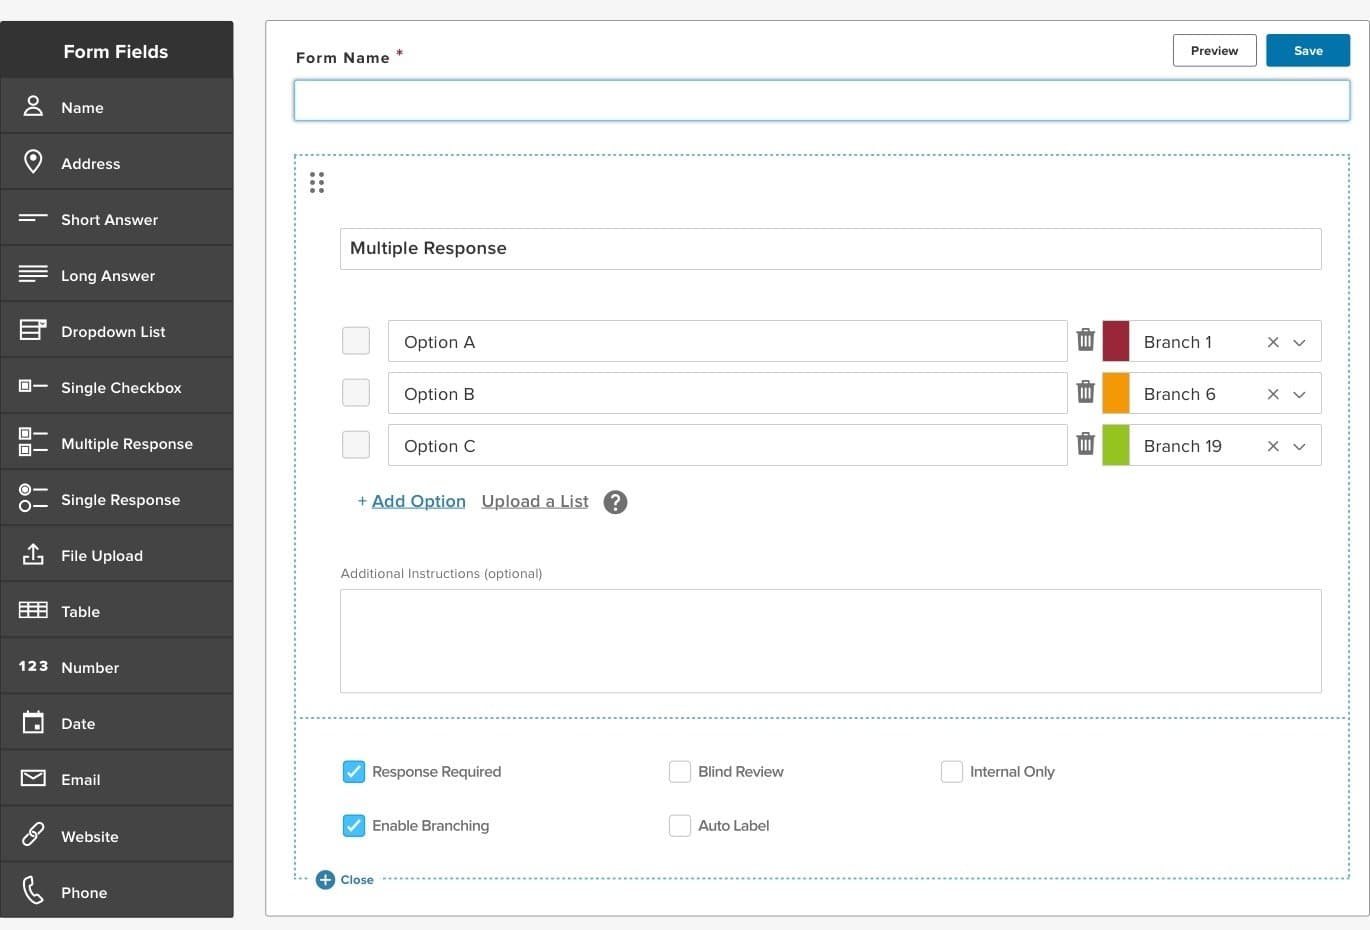1370x930 pixels.
Task: Enable the Blind Review checkbox
Action: [680, 771]
